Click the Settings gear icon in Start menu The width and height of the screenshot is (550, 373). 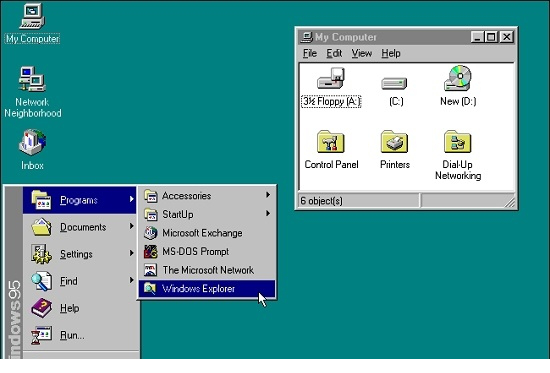[x=41, y=254]
